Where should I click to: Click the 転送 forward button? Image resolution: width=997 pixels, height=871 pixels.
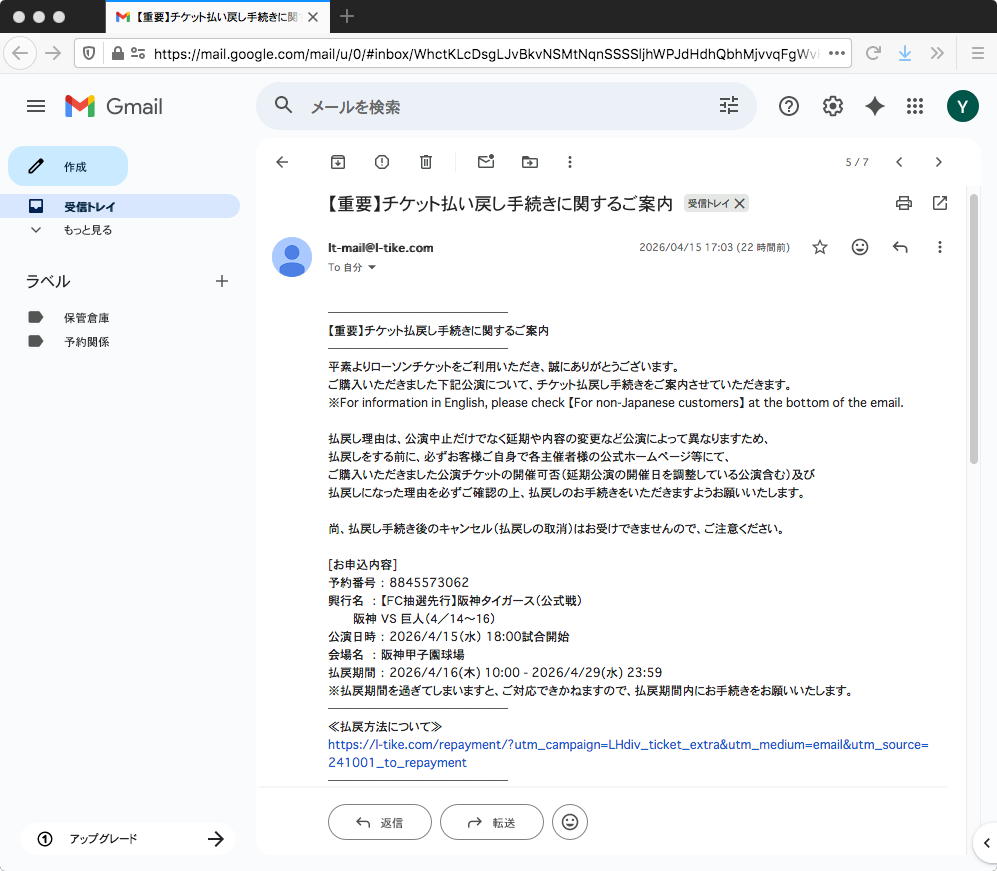pos(492,823)
